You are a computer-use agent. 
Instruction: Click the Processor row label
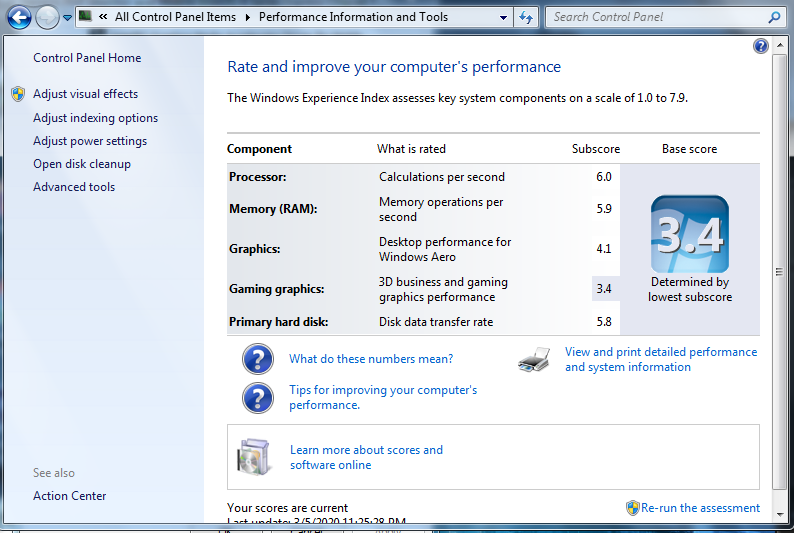(x=257, y=177)
